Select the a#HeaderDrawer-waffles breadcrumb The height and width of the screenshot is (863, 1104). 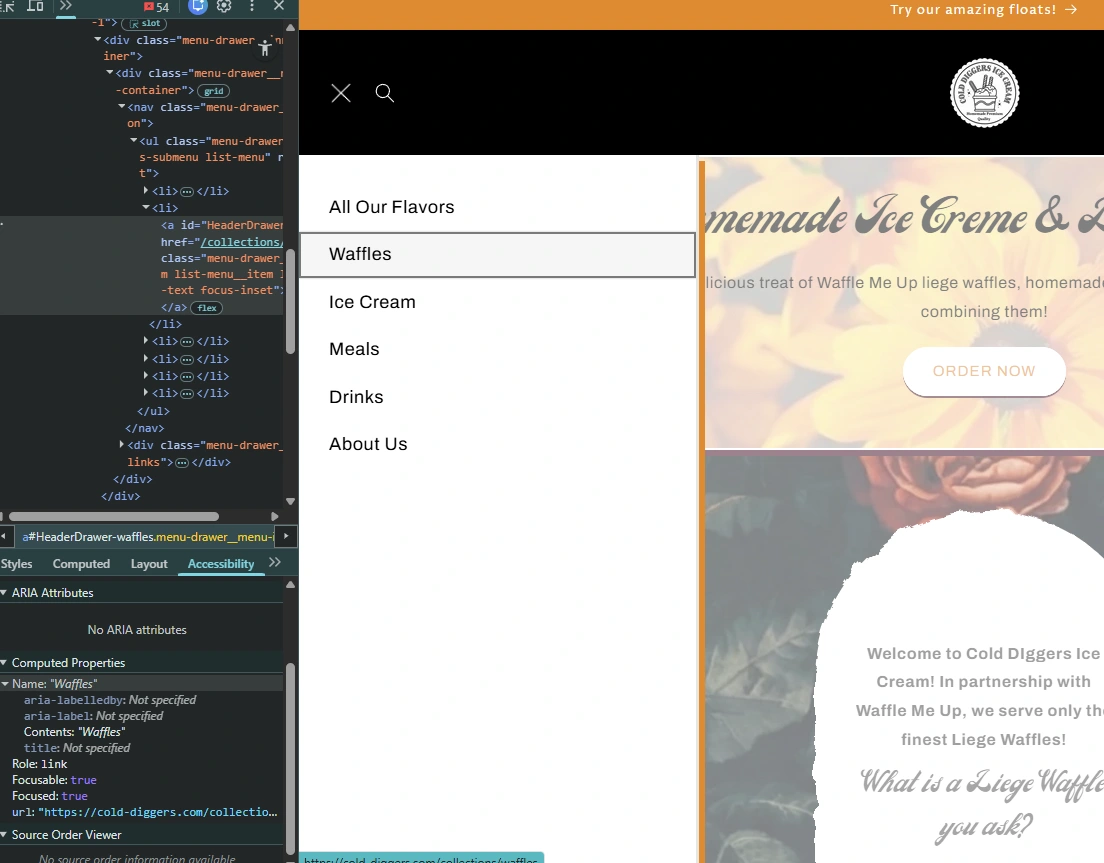(x=146, y=537)
